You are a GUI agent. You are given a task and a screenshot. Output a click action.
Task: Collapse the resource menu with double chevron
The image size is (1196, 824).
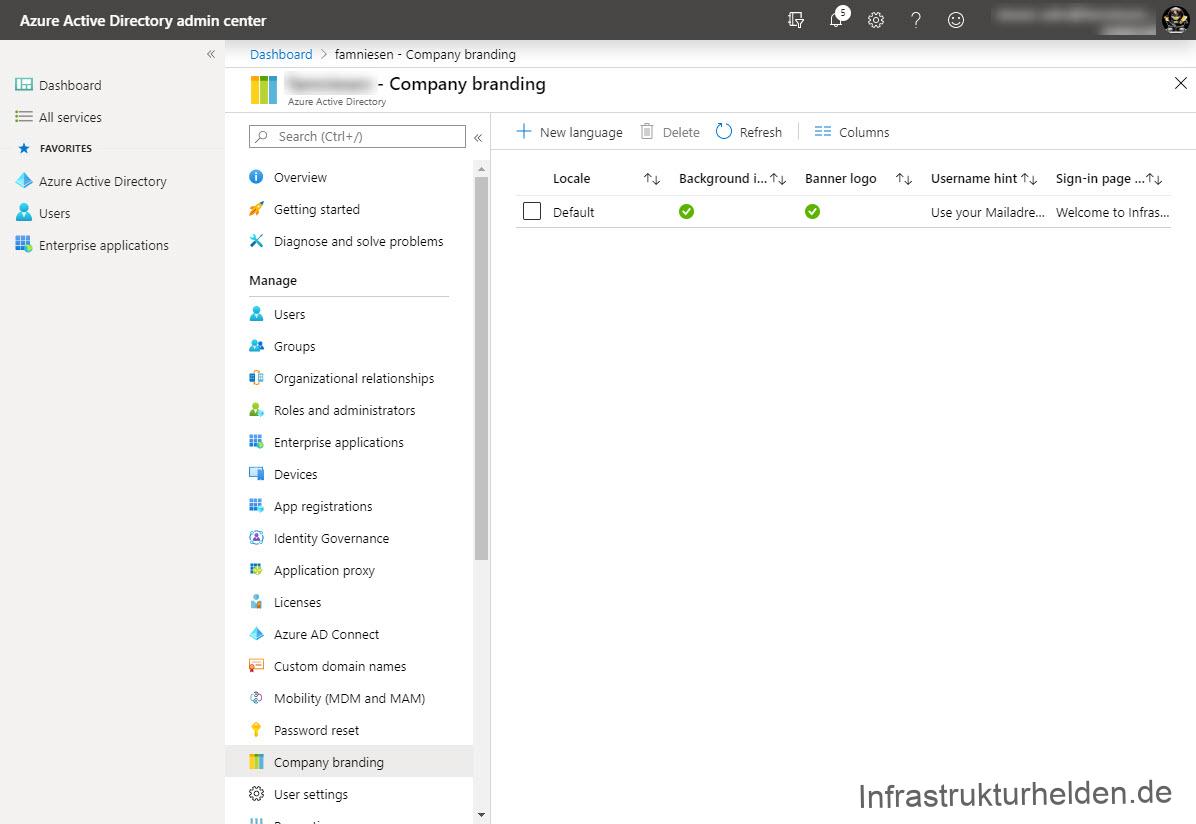(478, 138)
